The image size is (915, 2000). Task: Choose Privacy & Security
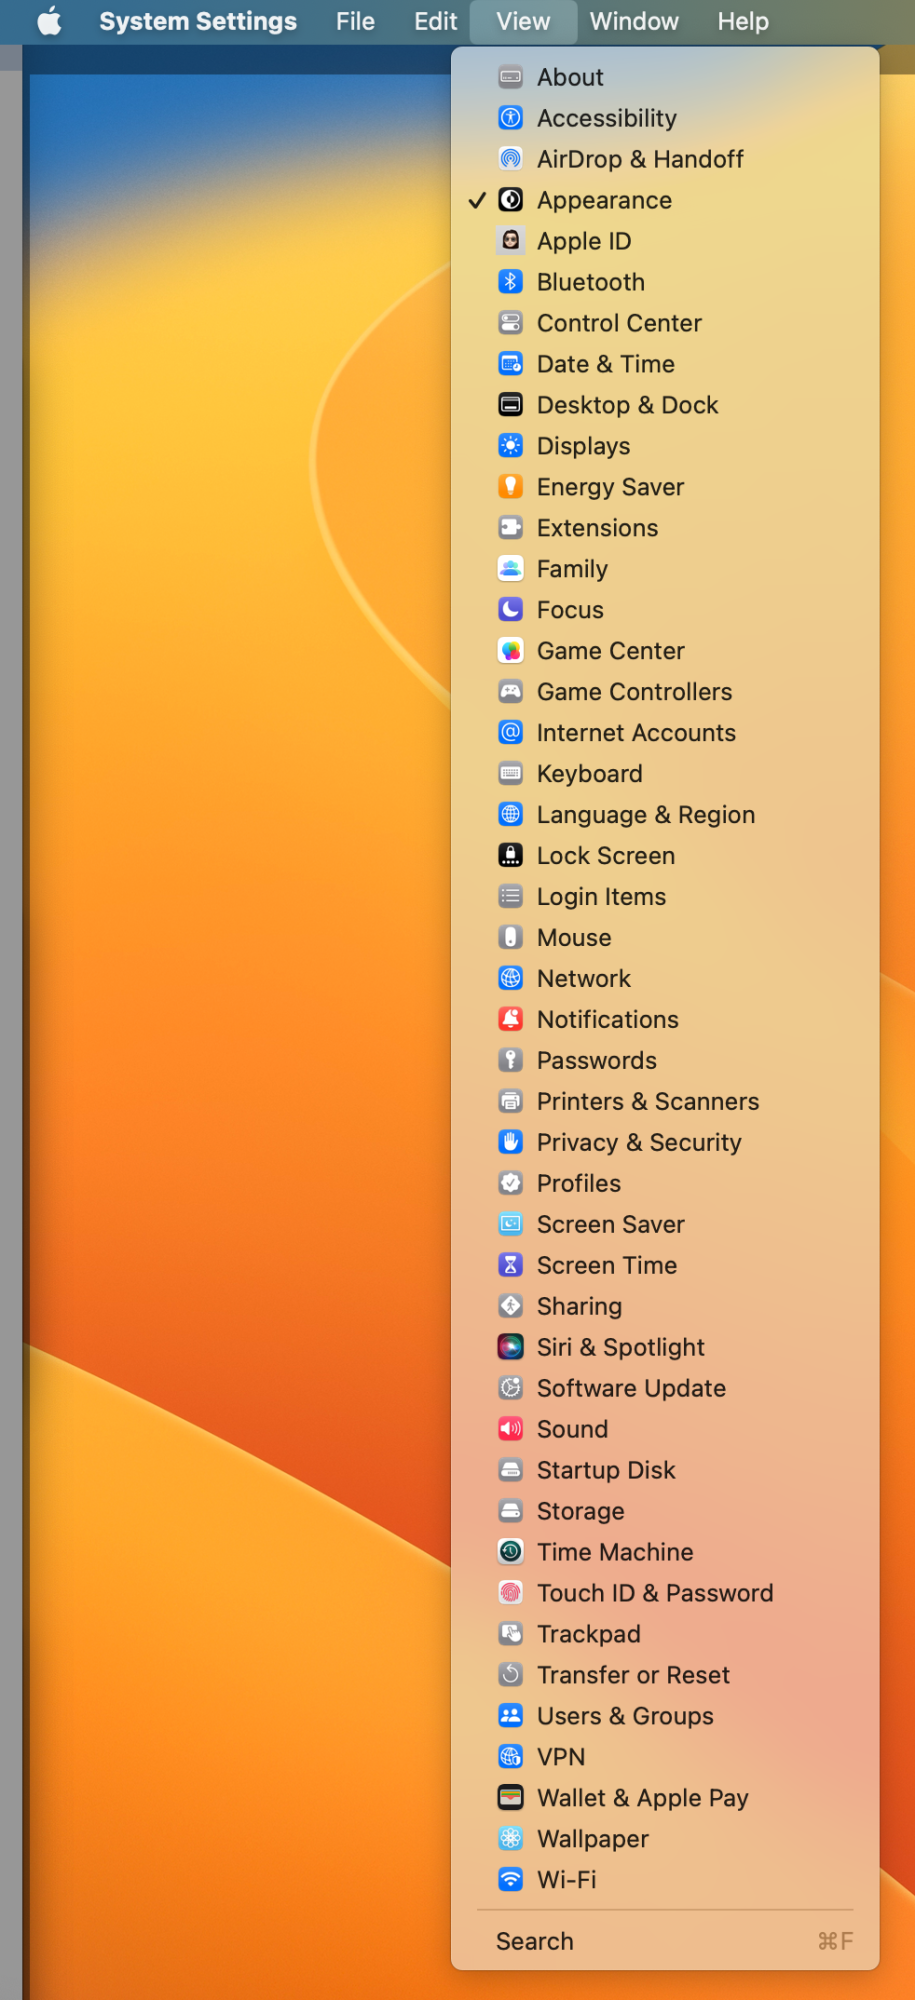point(665,1143)
